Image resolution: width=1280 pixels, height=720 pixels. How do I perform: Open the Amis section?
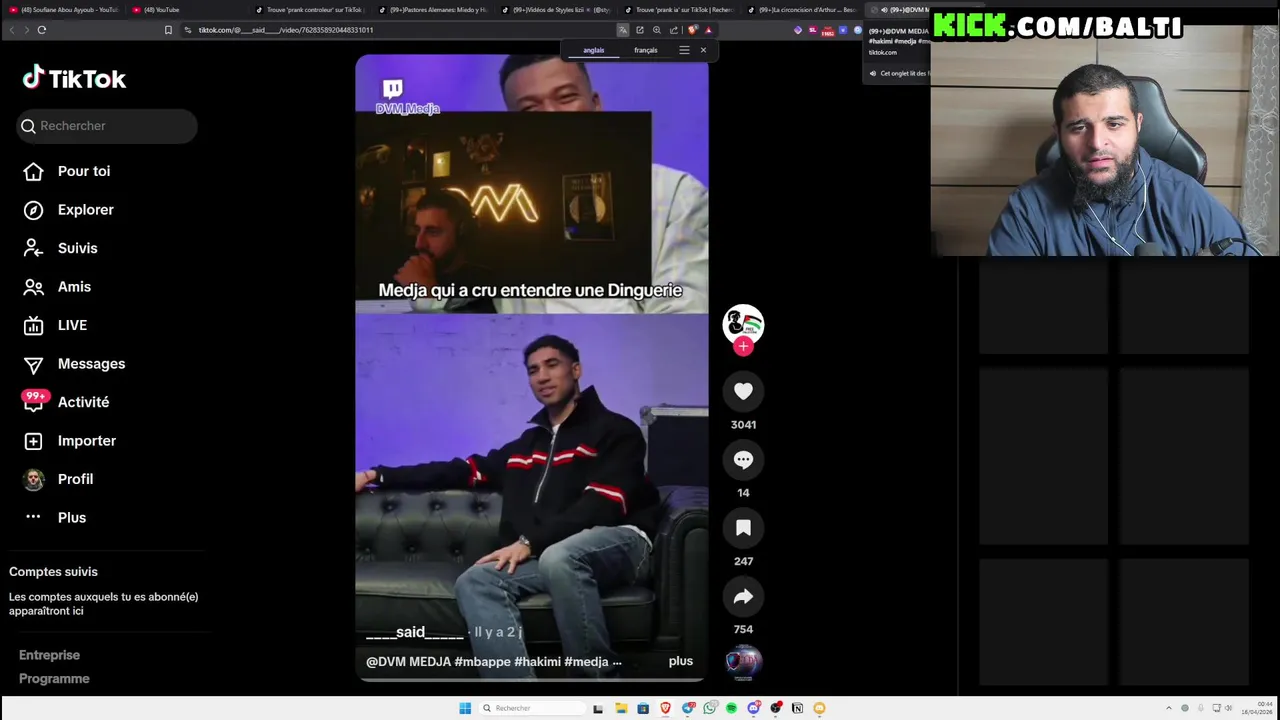[74, 287]
